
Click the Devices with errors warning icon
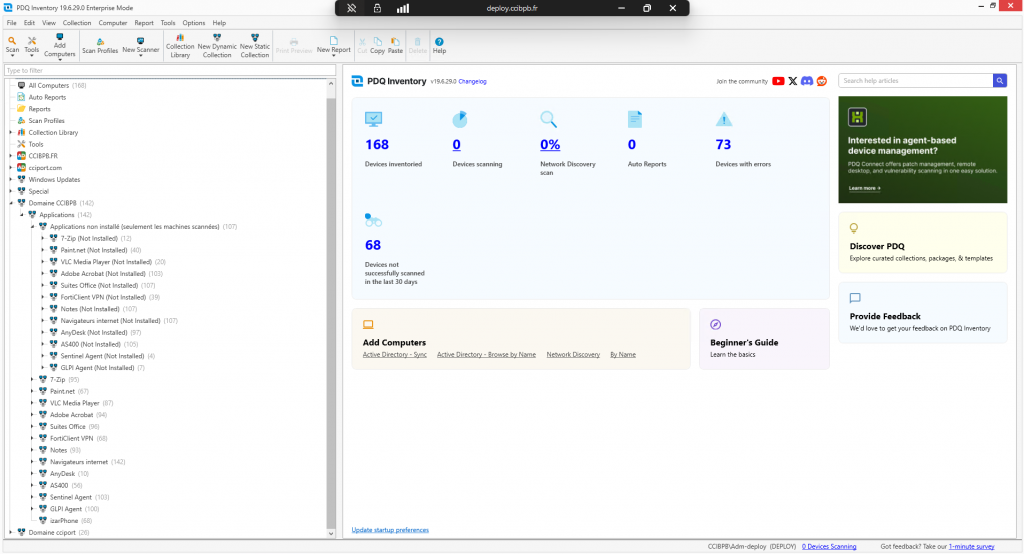[x=724, y=119]
